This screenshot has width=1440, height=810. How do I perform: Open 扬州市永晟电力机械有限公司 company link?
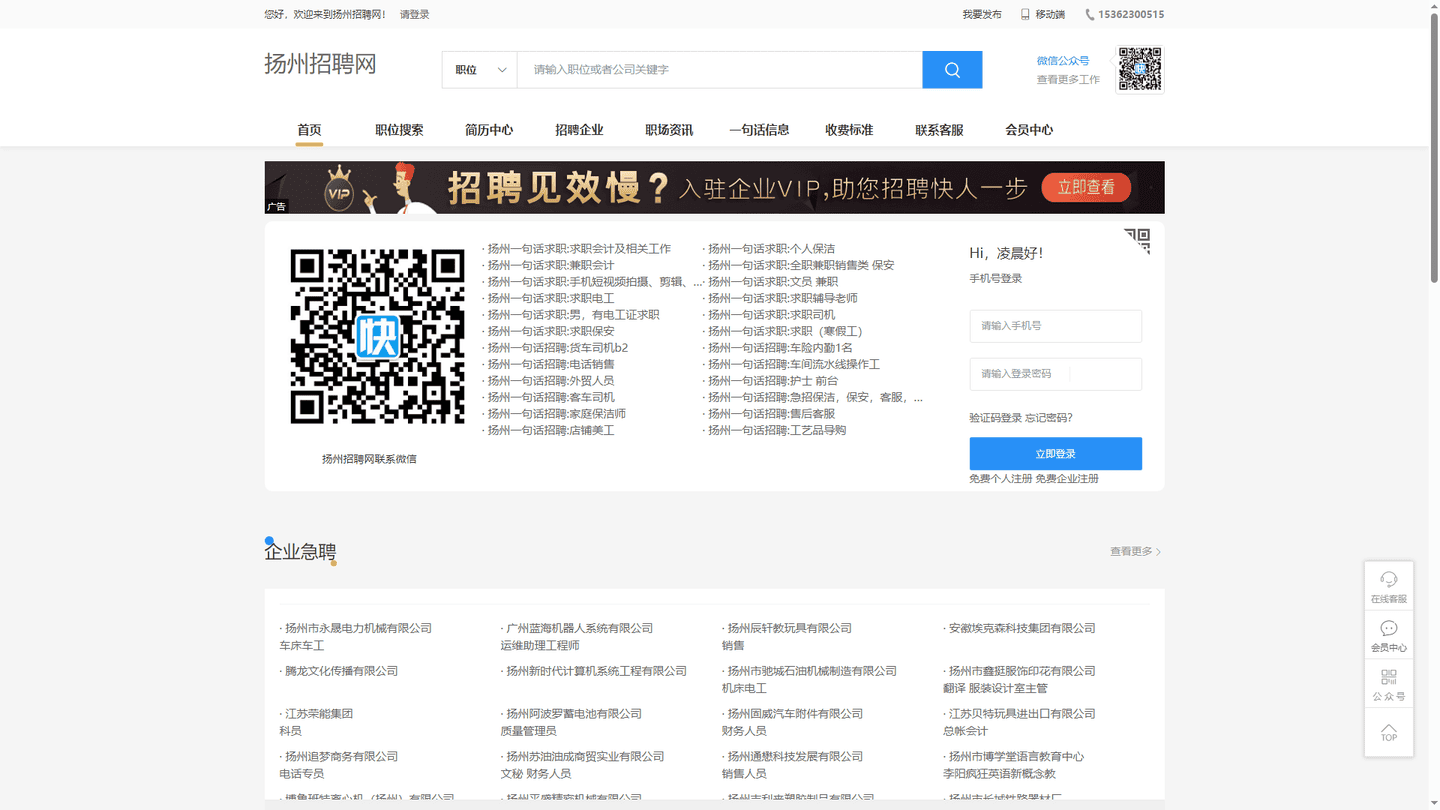[x=358, y=628]
